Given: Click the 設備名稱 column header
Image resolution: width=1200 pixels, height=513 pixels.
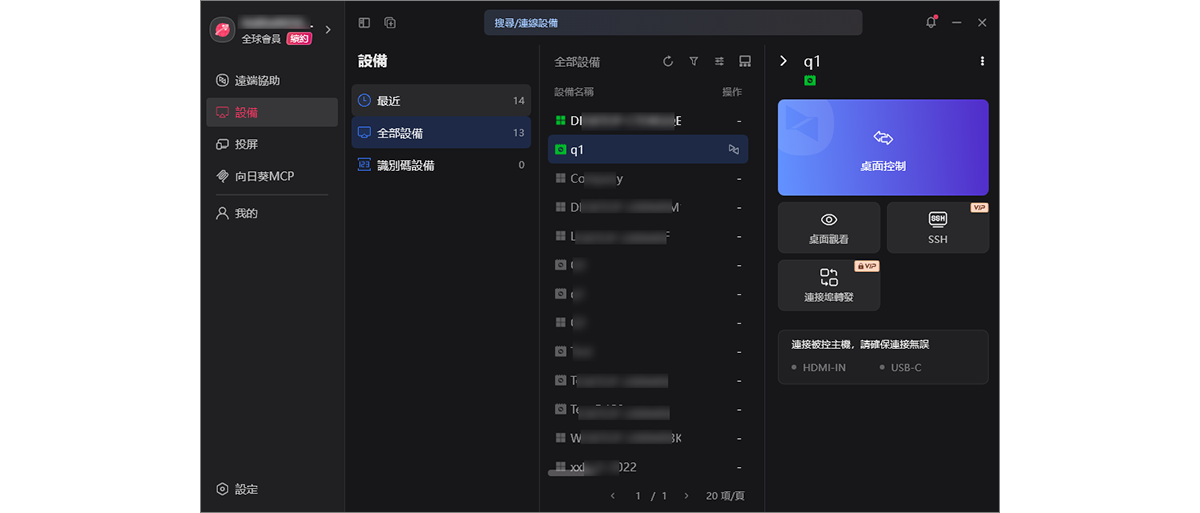Looking at the screenshot, I should click(x=575, y=92).
